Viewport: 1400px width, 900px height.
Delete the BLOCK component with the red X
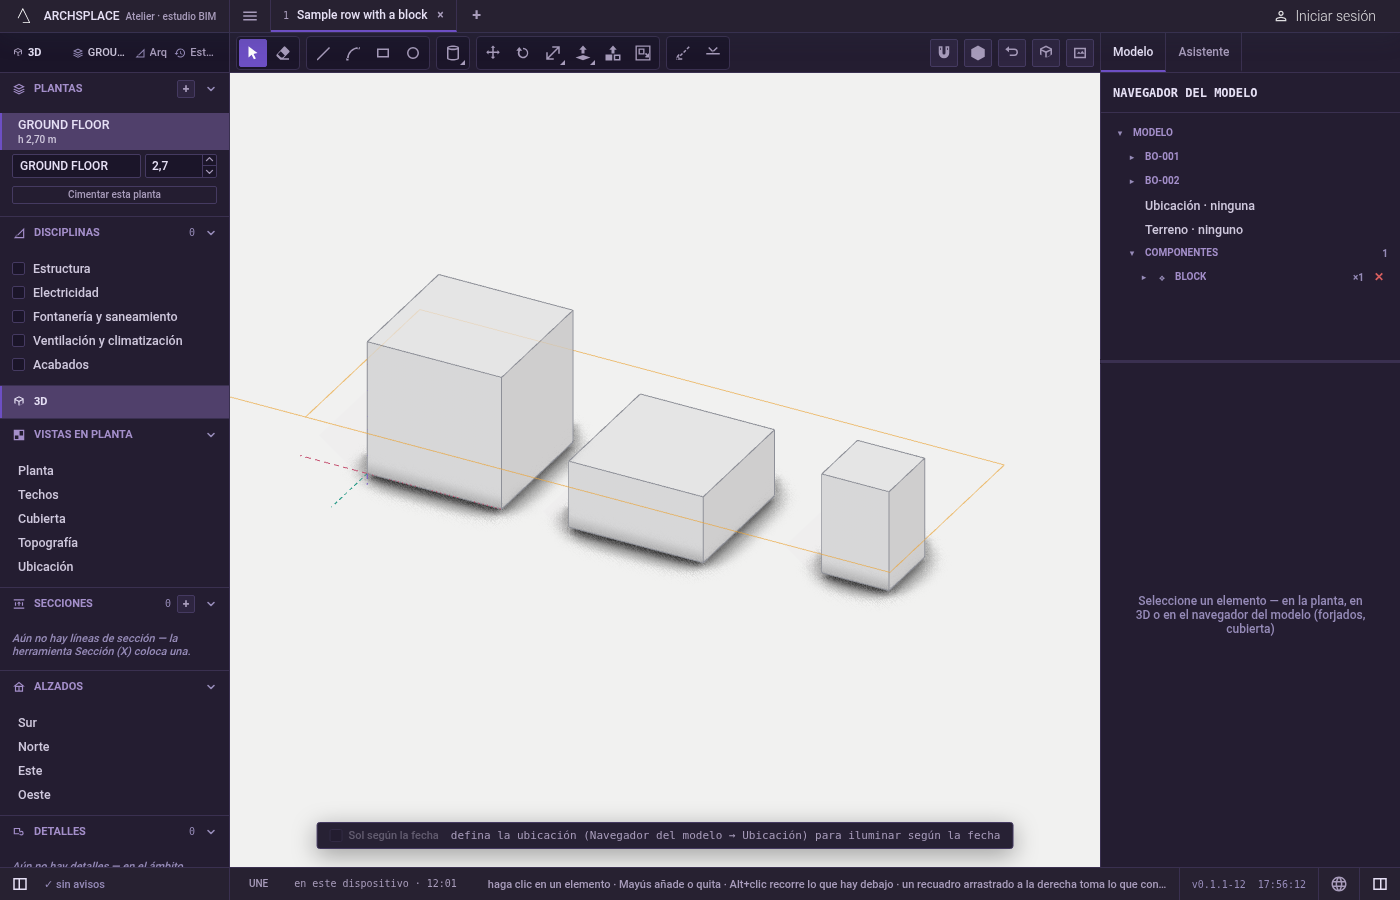[1379, 277]
